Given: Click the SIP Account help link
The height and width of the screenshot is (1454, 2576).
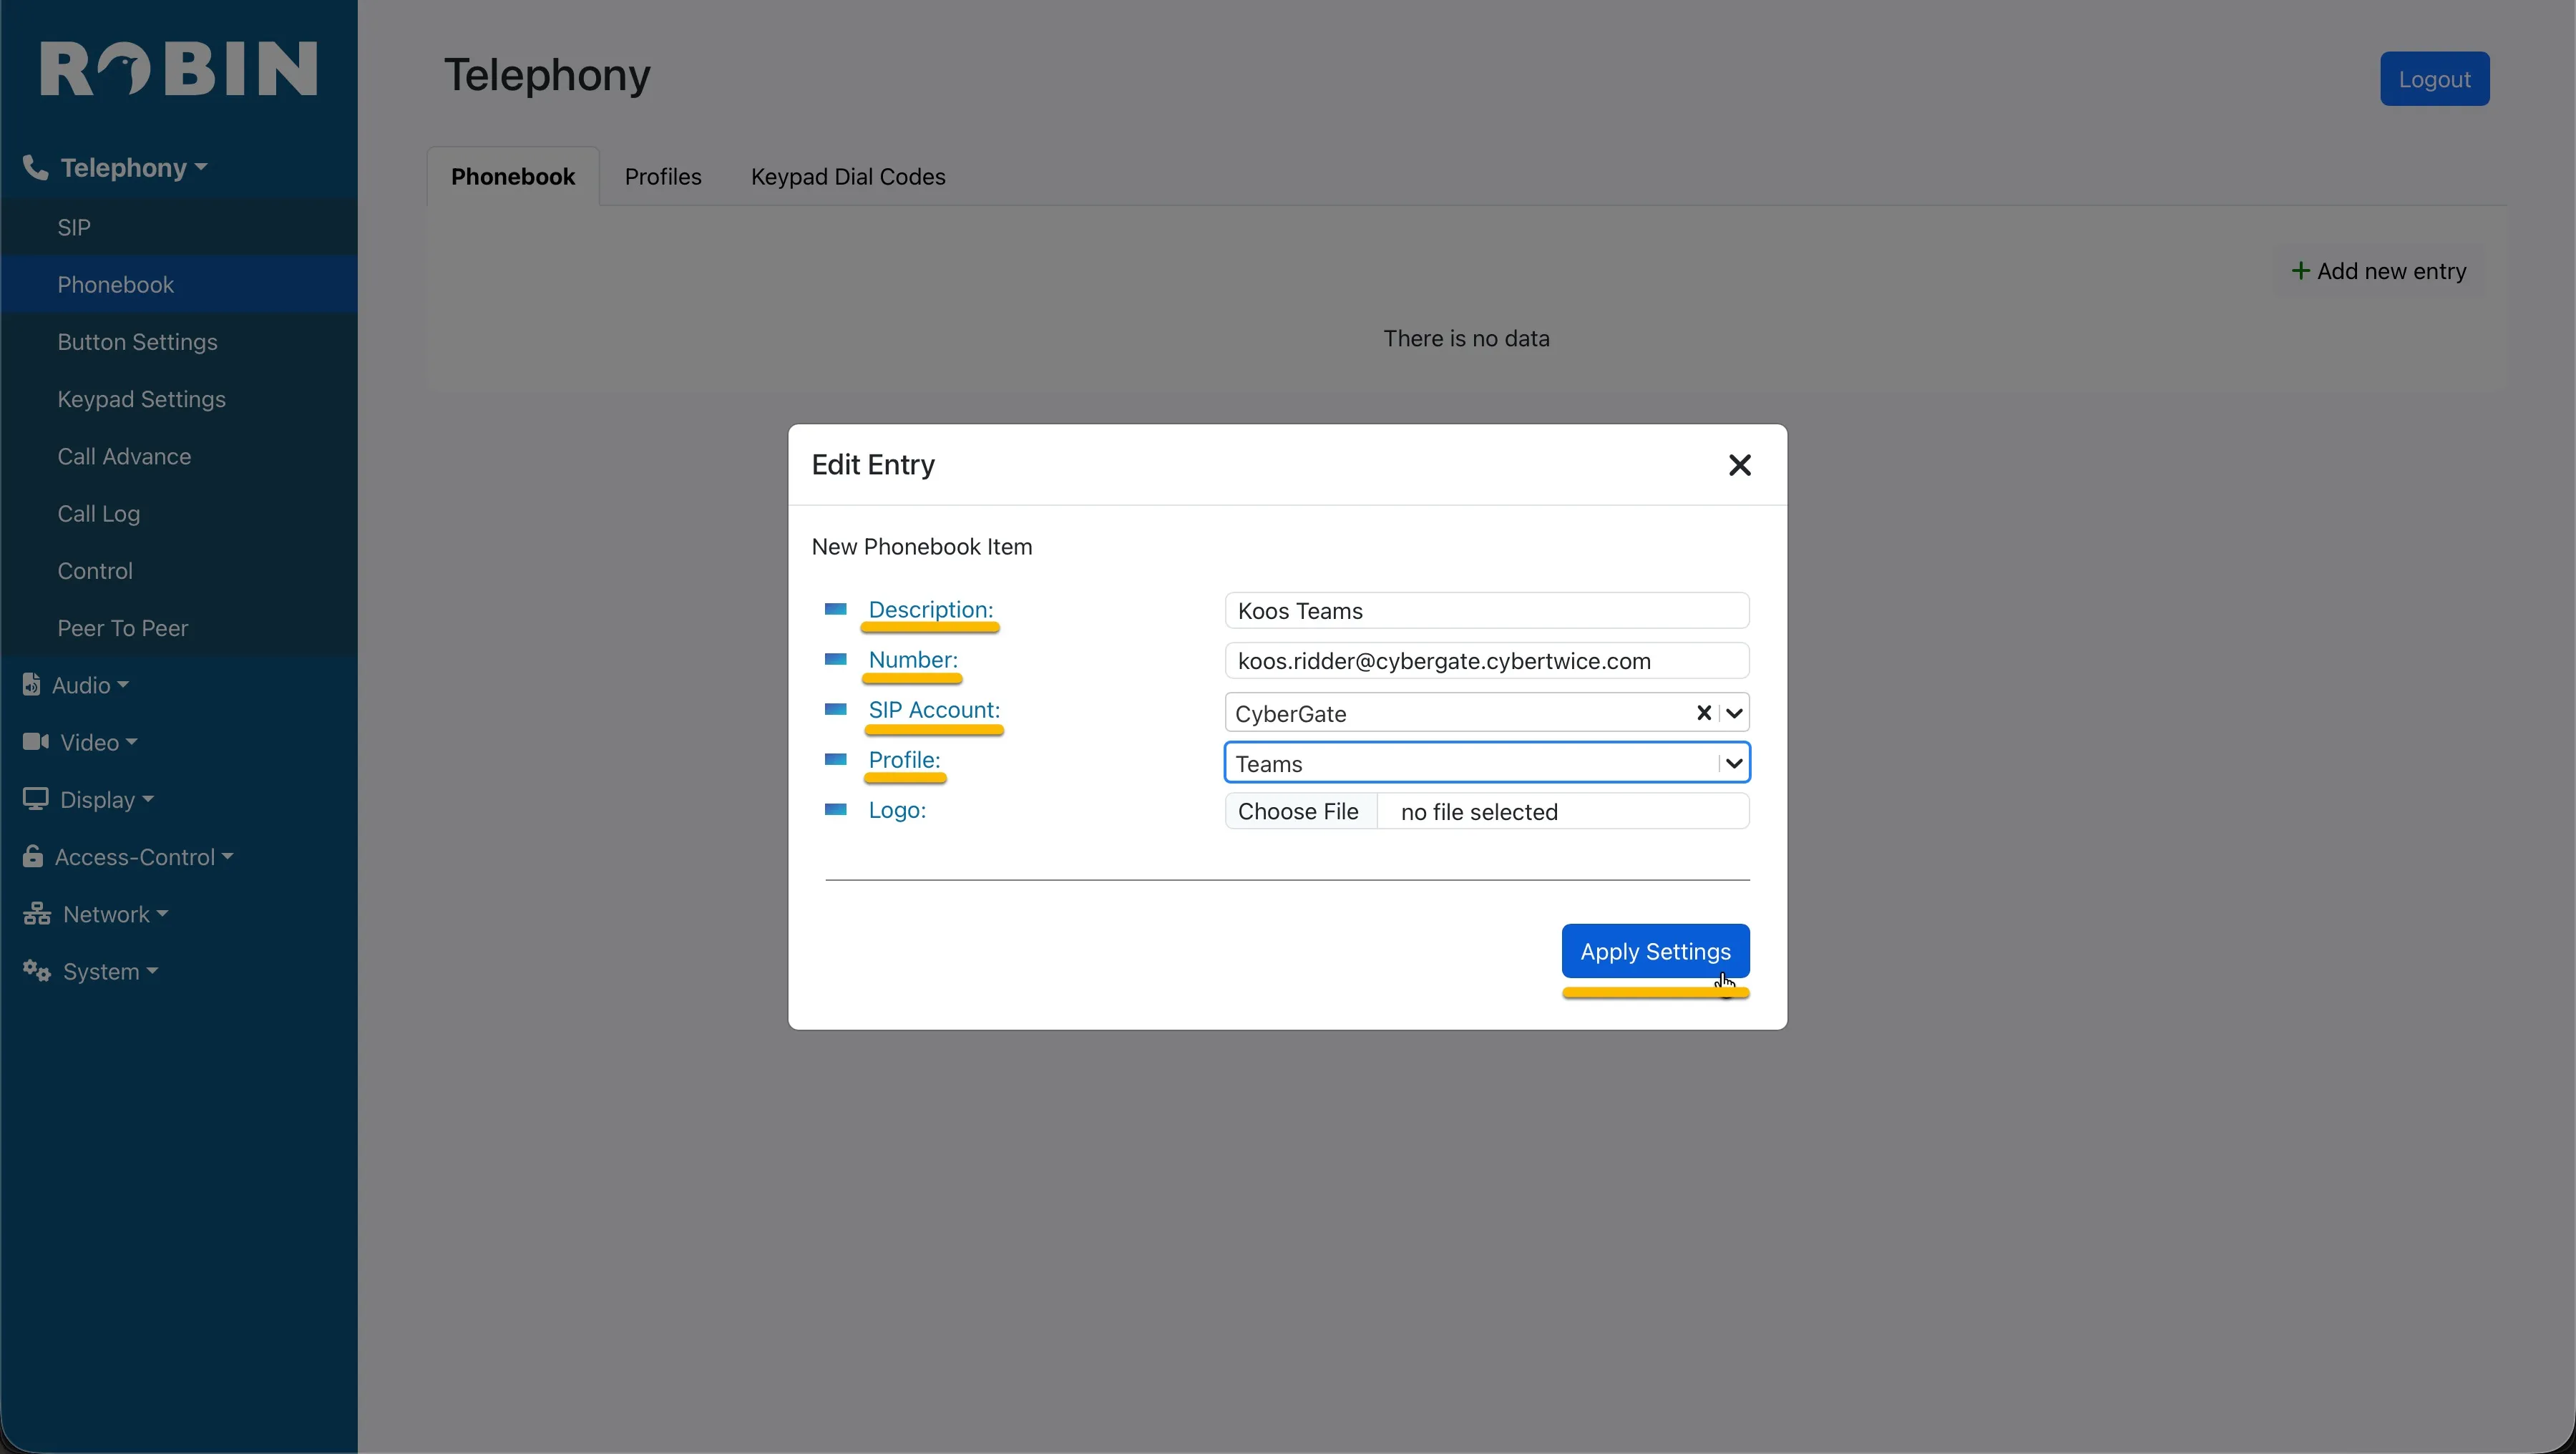Looking at the screenshot, I should pyautogui.click(x=934, y=709).
